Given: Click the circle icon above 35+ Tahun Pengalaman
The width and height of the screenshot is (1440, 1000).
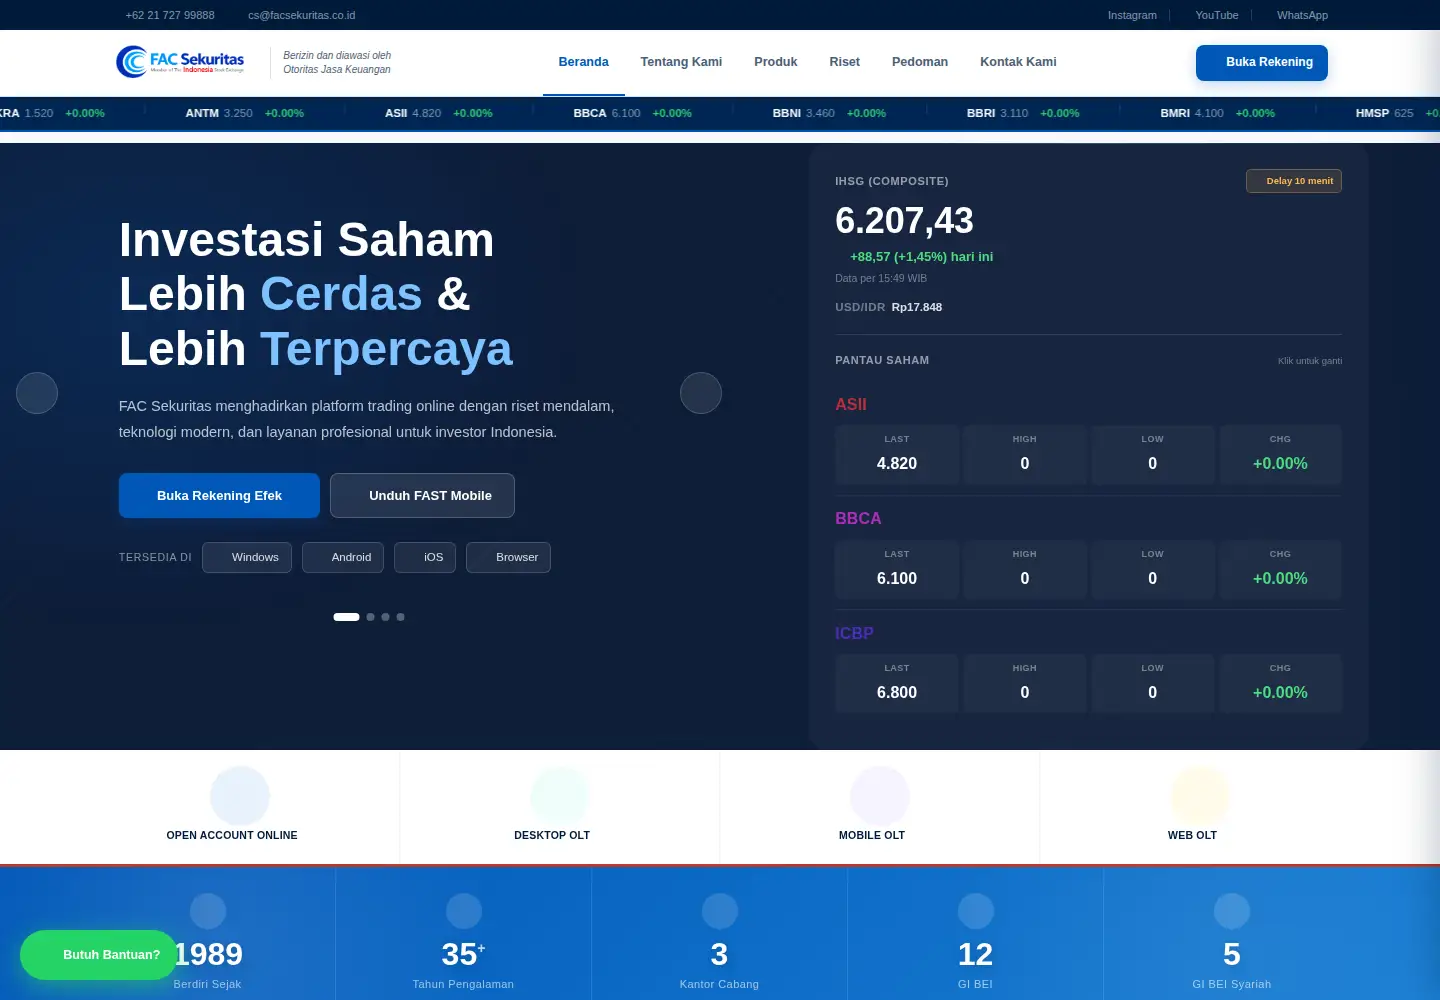Looking at the screenshot, I should 464,911.
